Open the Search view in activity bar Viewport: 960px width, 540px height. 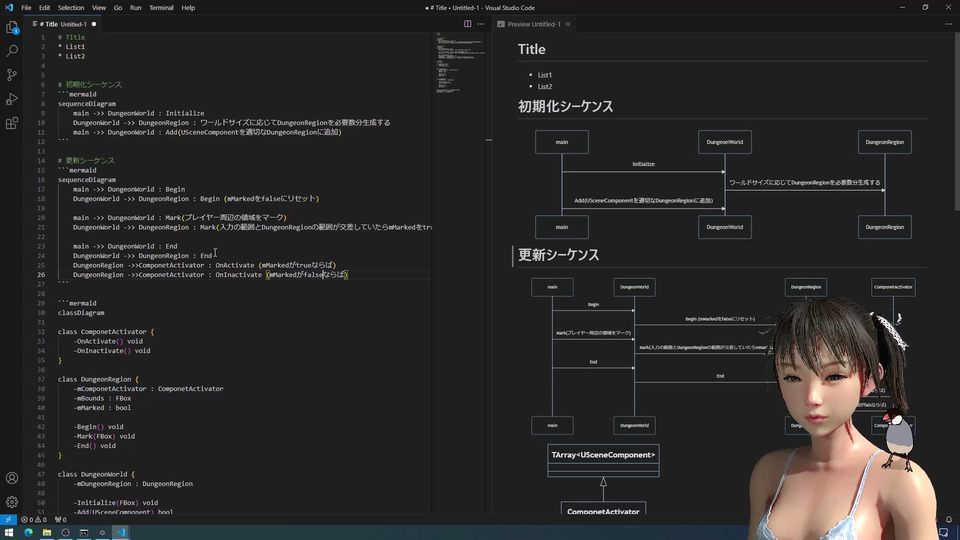12,50
